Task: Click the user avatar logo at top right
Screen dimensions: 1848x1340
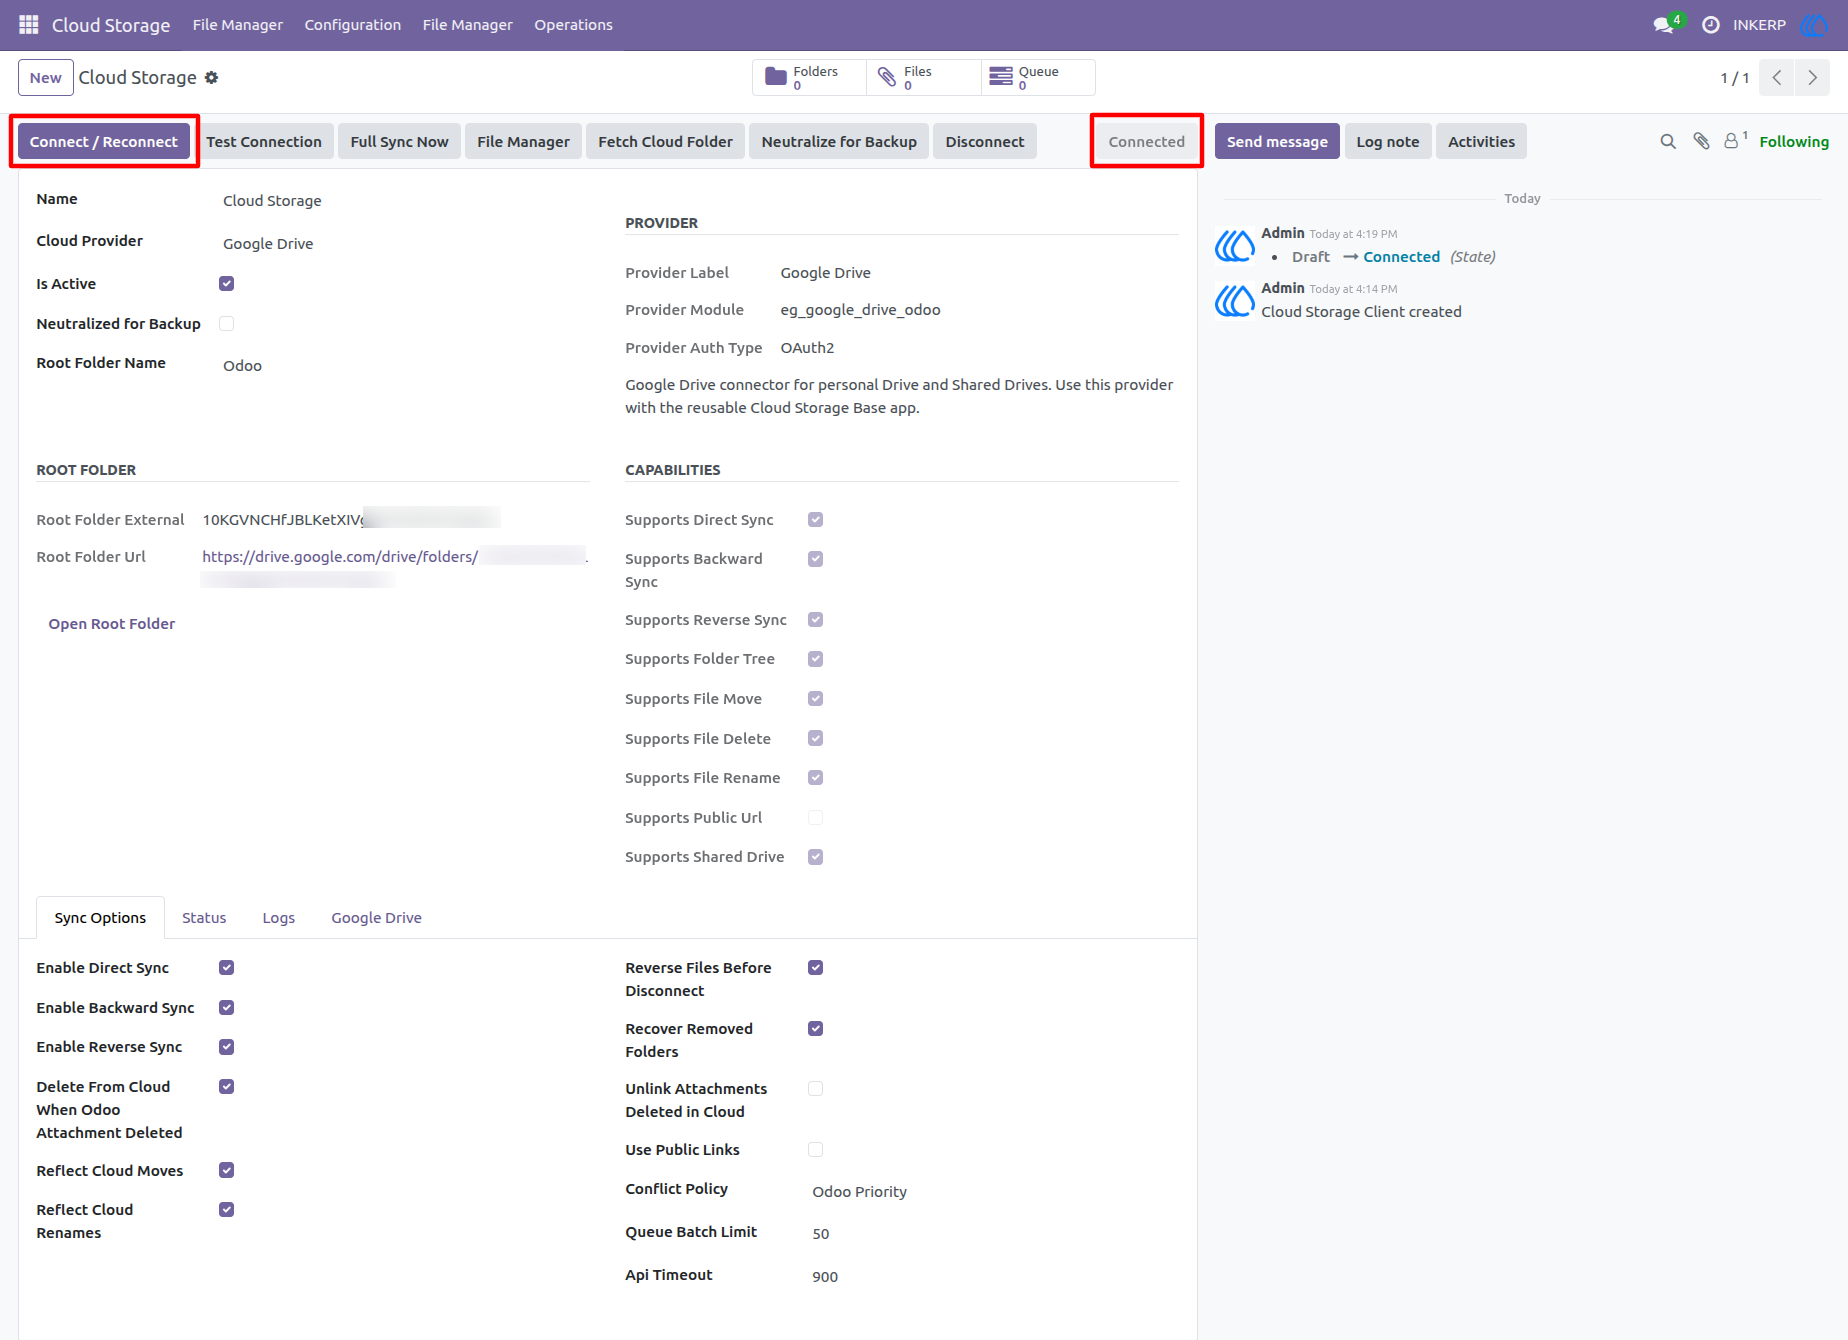Action: coord(1814,25)
